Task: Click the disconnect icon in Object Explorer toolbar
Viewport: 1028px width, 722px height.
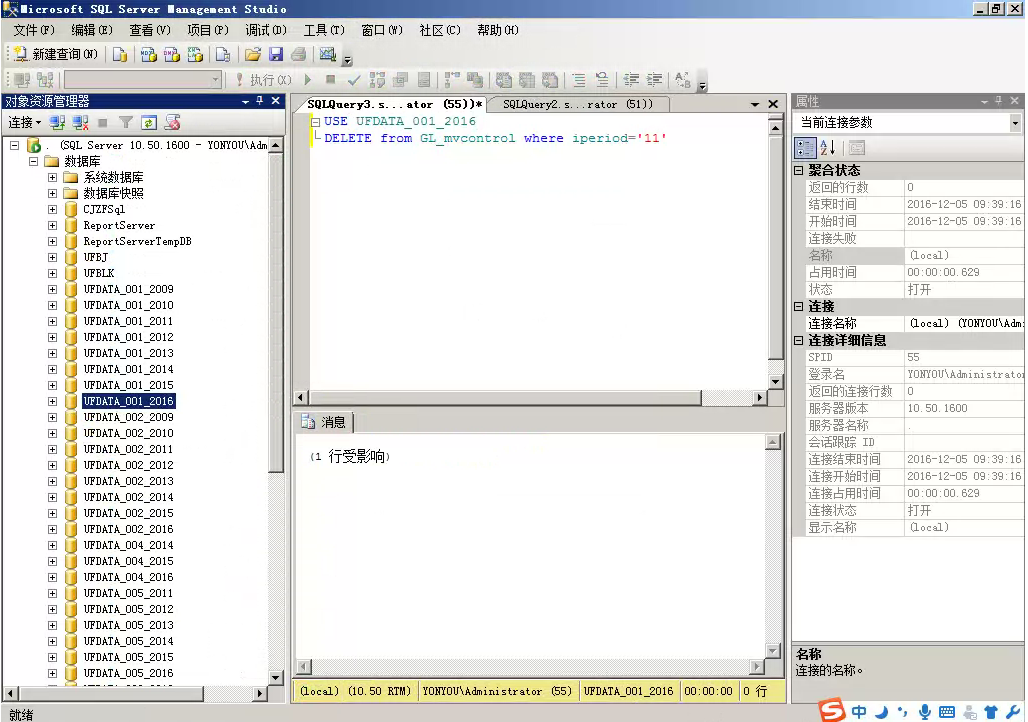Action: 80,123
